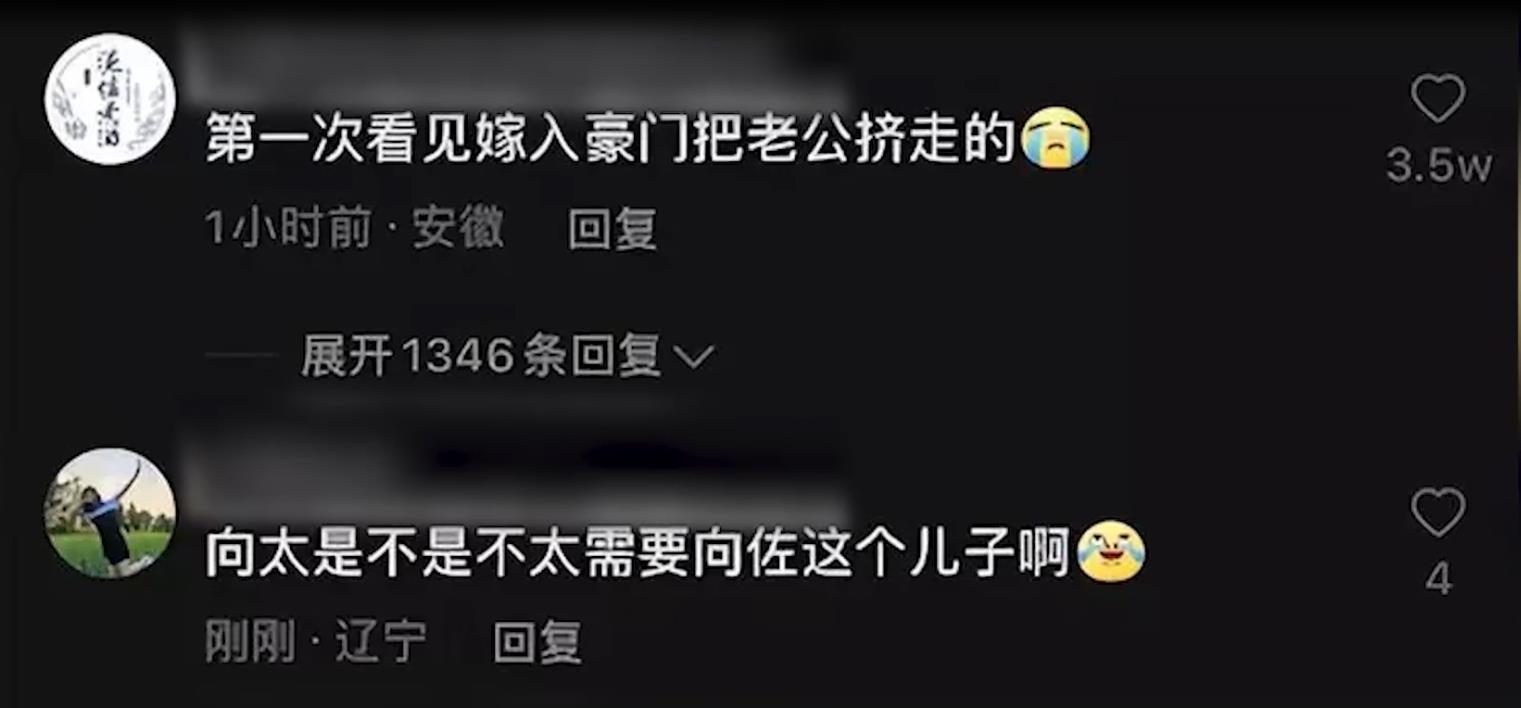Image resolution: width=1521 pixels, height=708 pixels.
Task: Click the like count showing 4
Action: pyautogui.click(x=1438, y=580)
